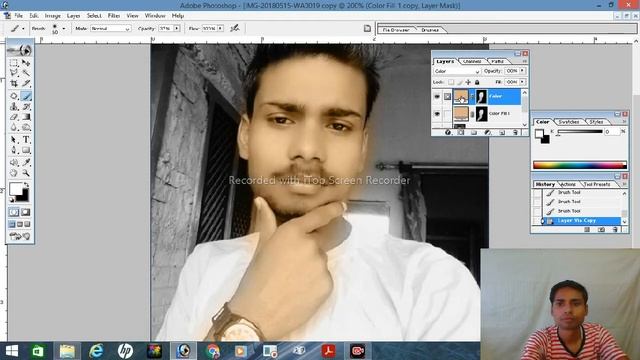Toggle lock all checkbox in Layers
Image resolution: width=640 pixels, height=360 pixels.
click(x=477, y=82)
